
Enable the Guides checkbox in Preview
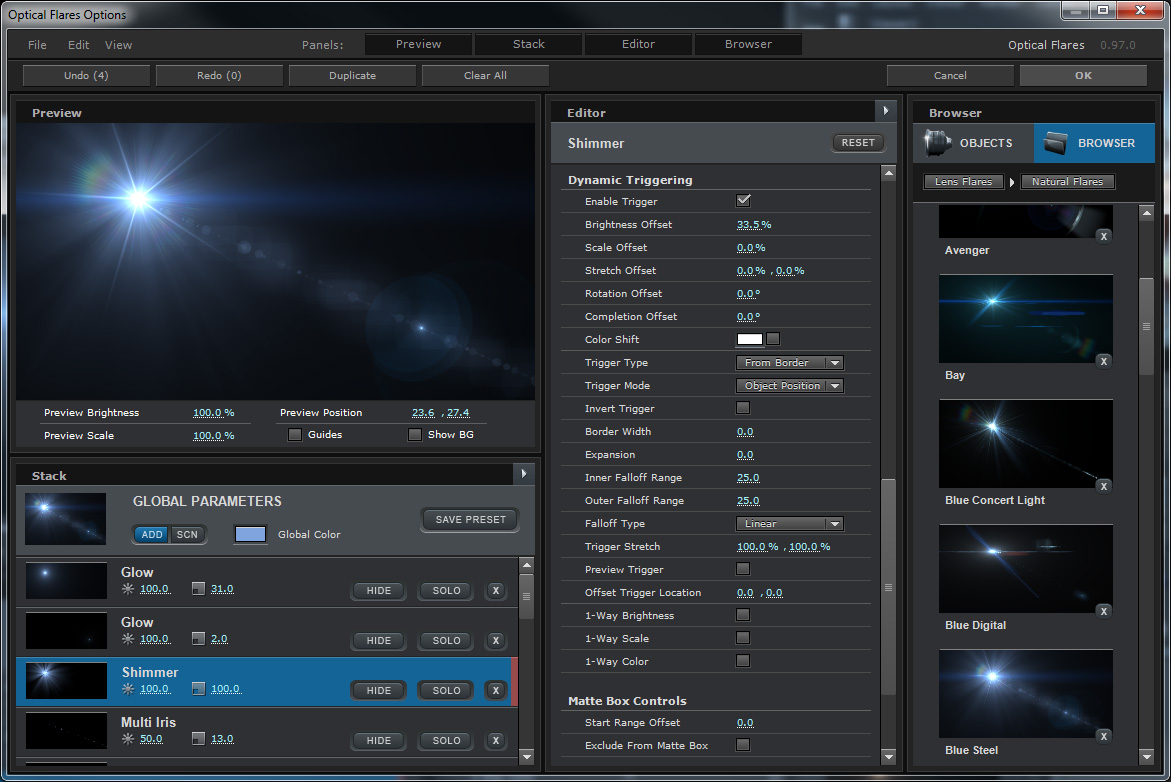click(294, 435)
